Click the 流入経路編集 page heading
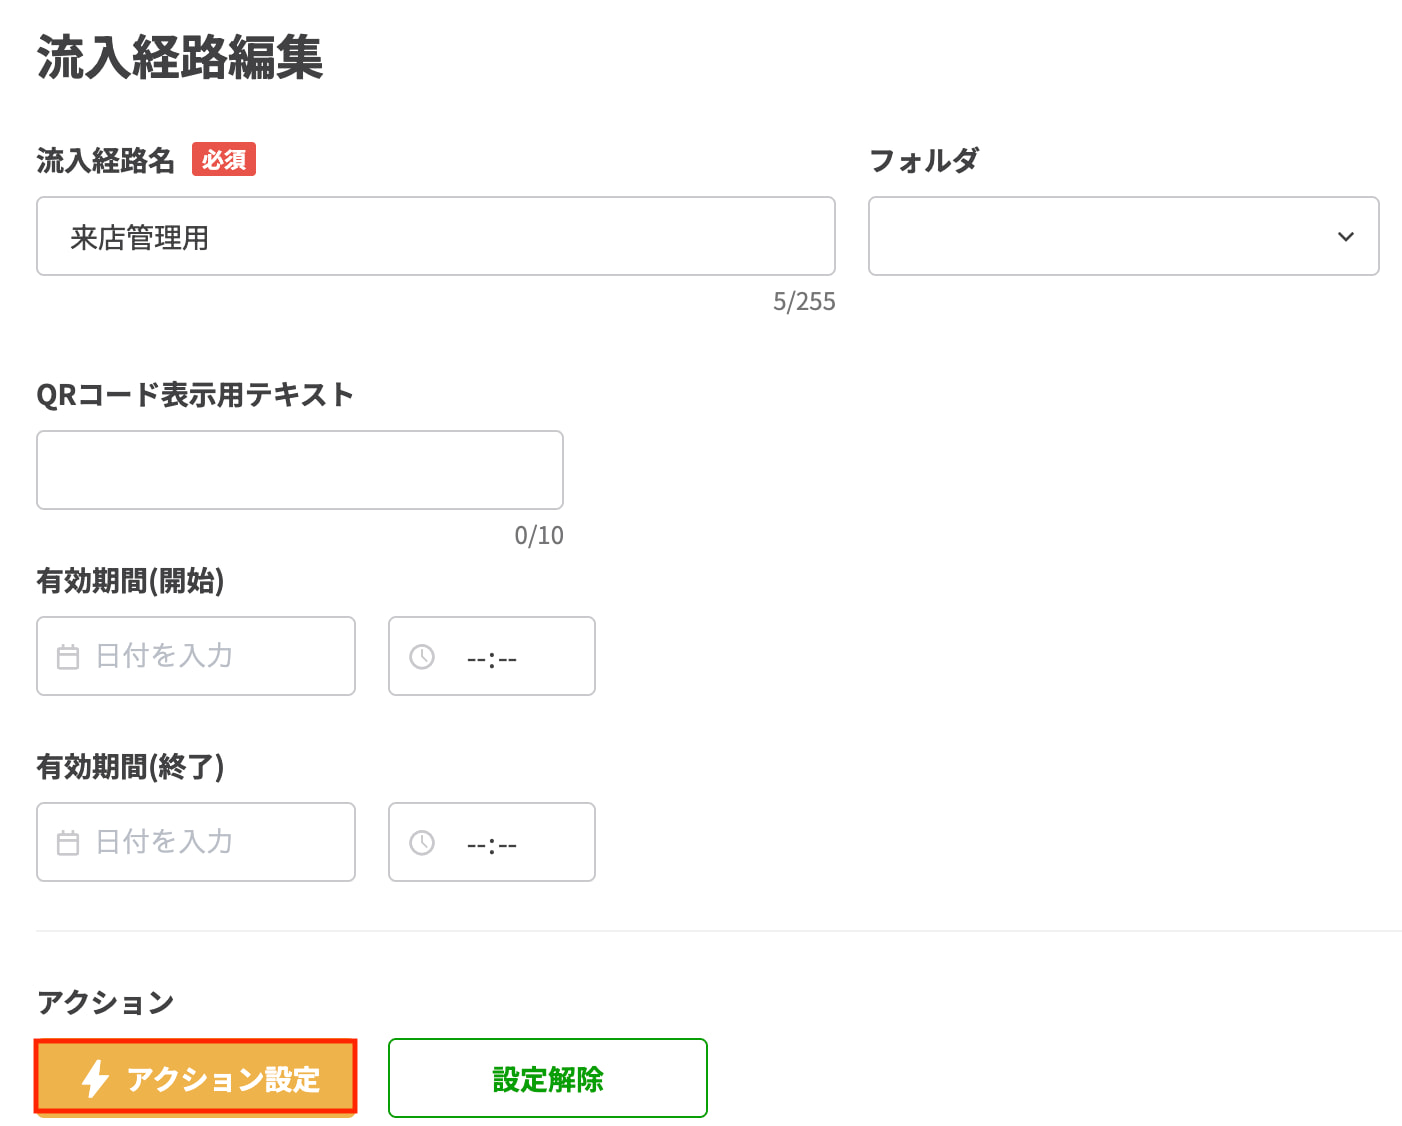 point(180,59)
